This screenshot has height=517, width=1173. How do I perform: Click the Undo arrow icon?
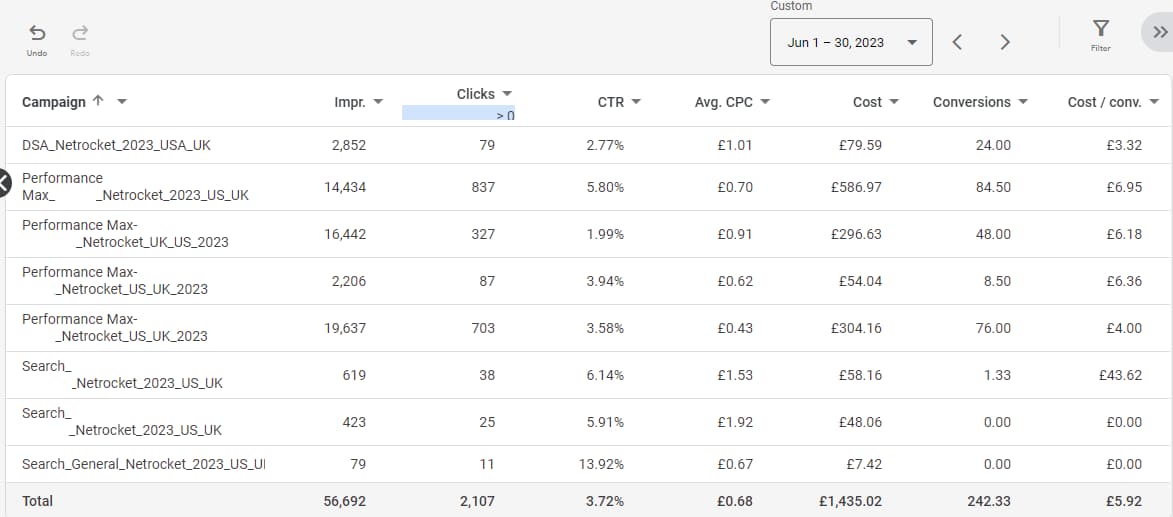tap(37, 34)
